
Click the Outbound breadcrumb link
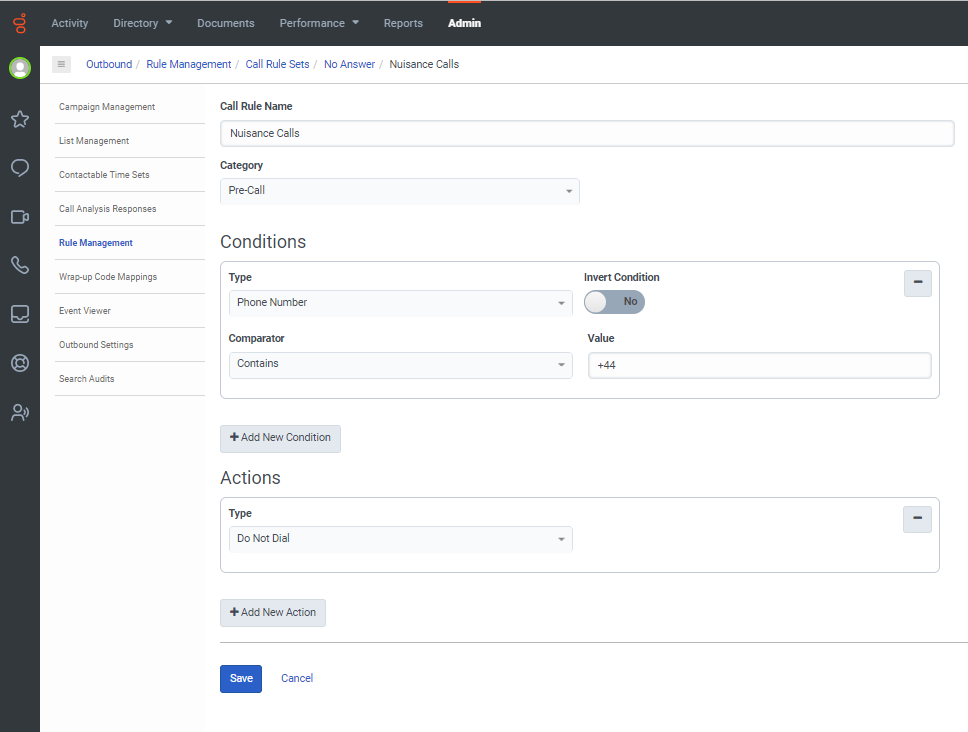[109, 64]
